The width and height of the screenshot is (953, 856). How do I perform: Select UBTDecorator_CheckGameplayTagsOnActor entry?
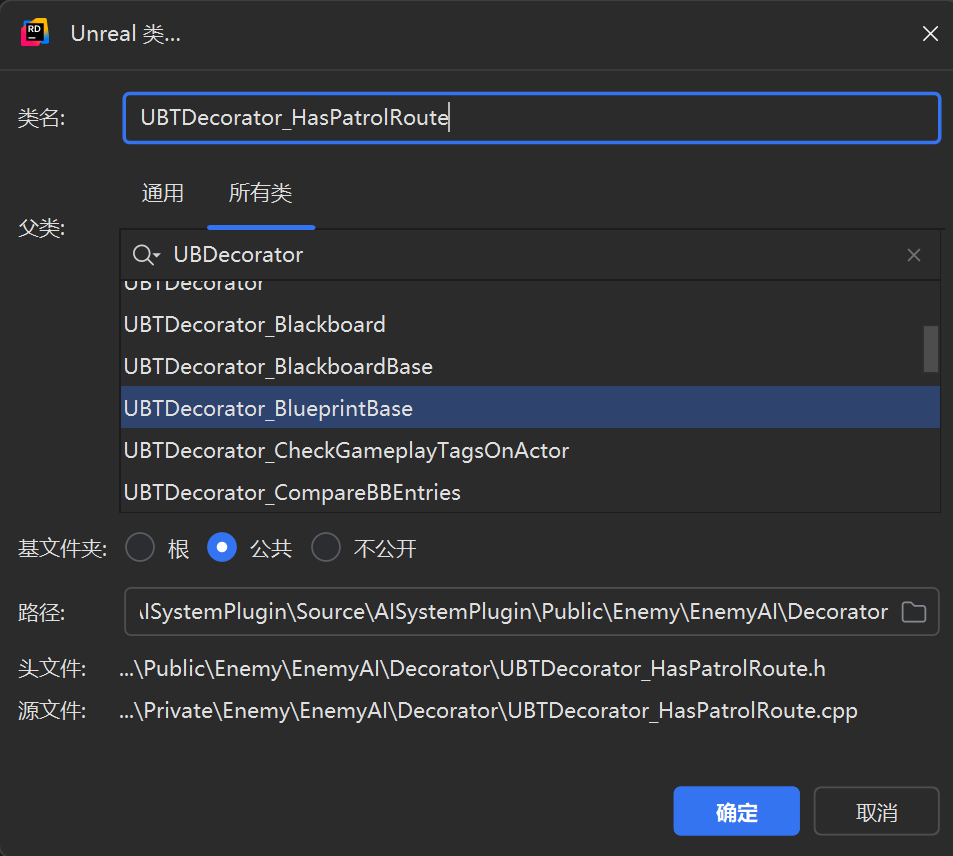(x=530, y=450)
